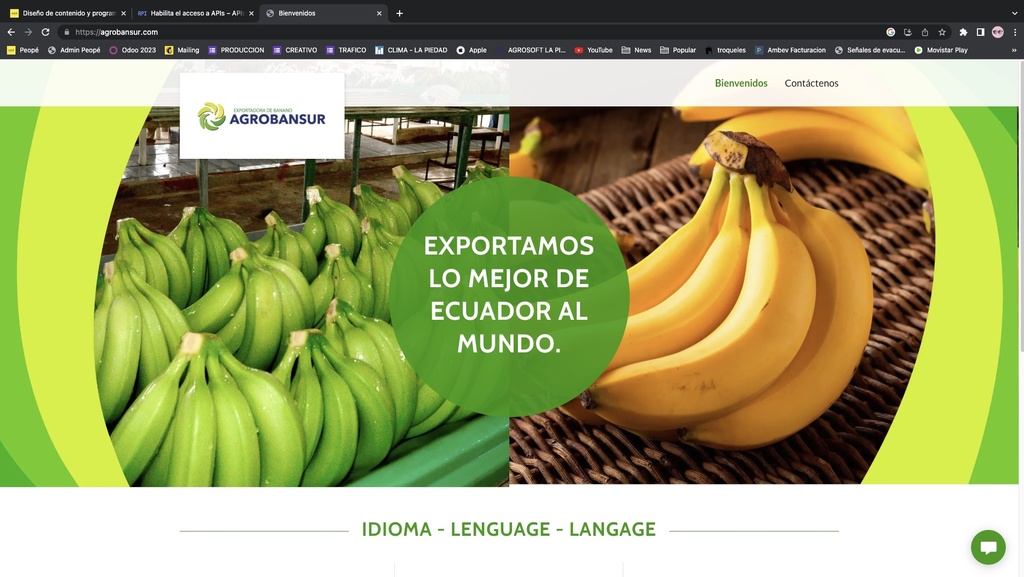Click the IDIOMA - LENGUAGE - LANGAGE heading
1024x577 pixels.
coord(509,529)
